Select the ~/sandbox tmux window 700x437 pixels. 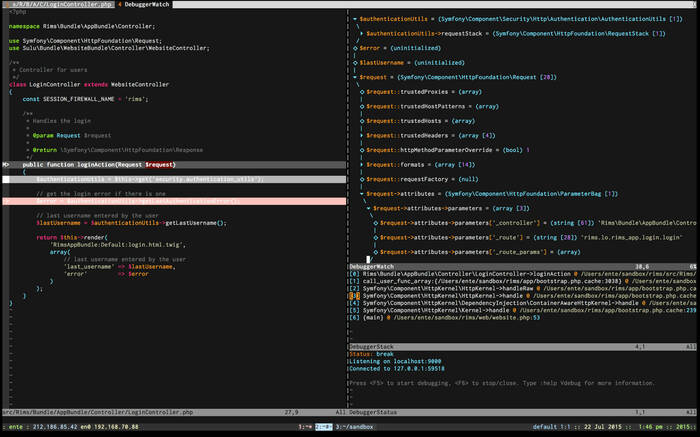click(x=354, y=426)
